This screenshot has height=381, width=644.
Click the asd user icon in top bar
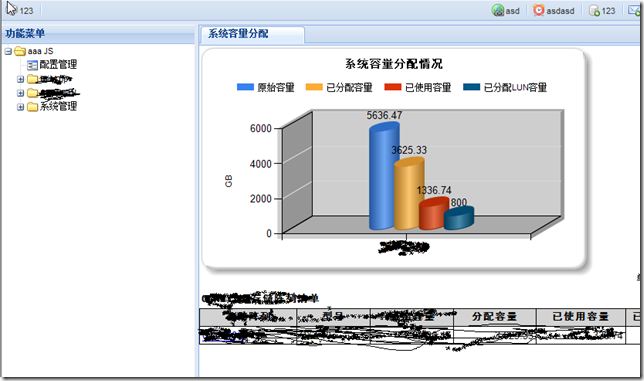tap(498, 10)
